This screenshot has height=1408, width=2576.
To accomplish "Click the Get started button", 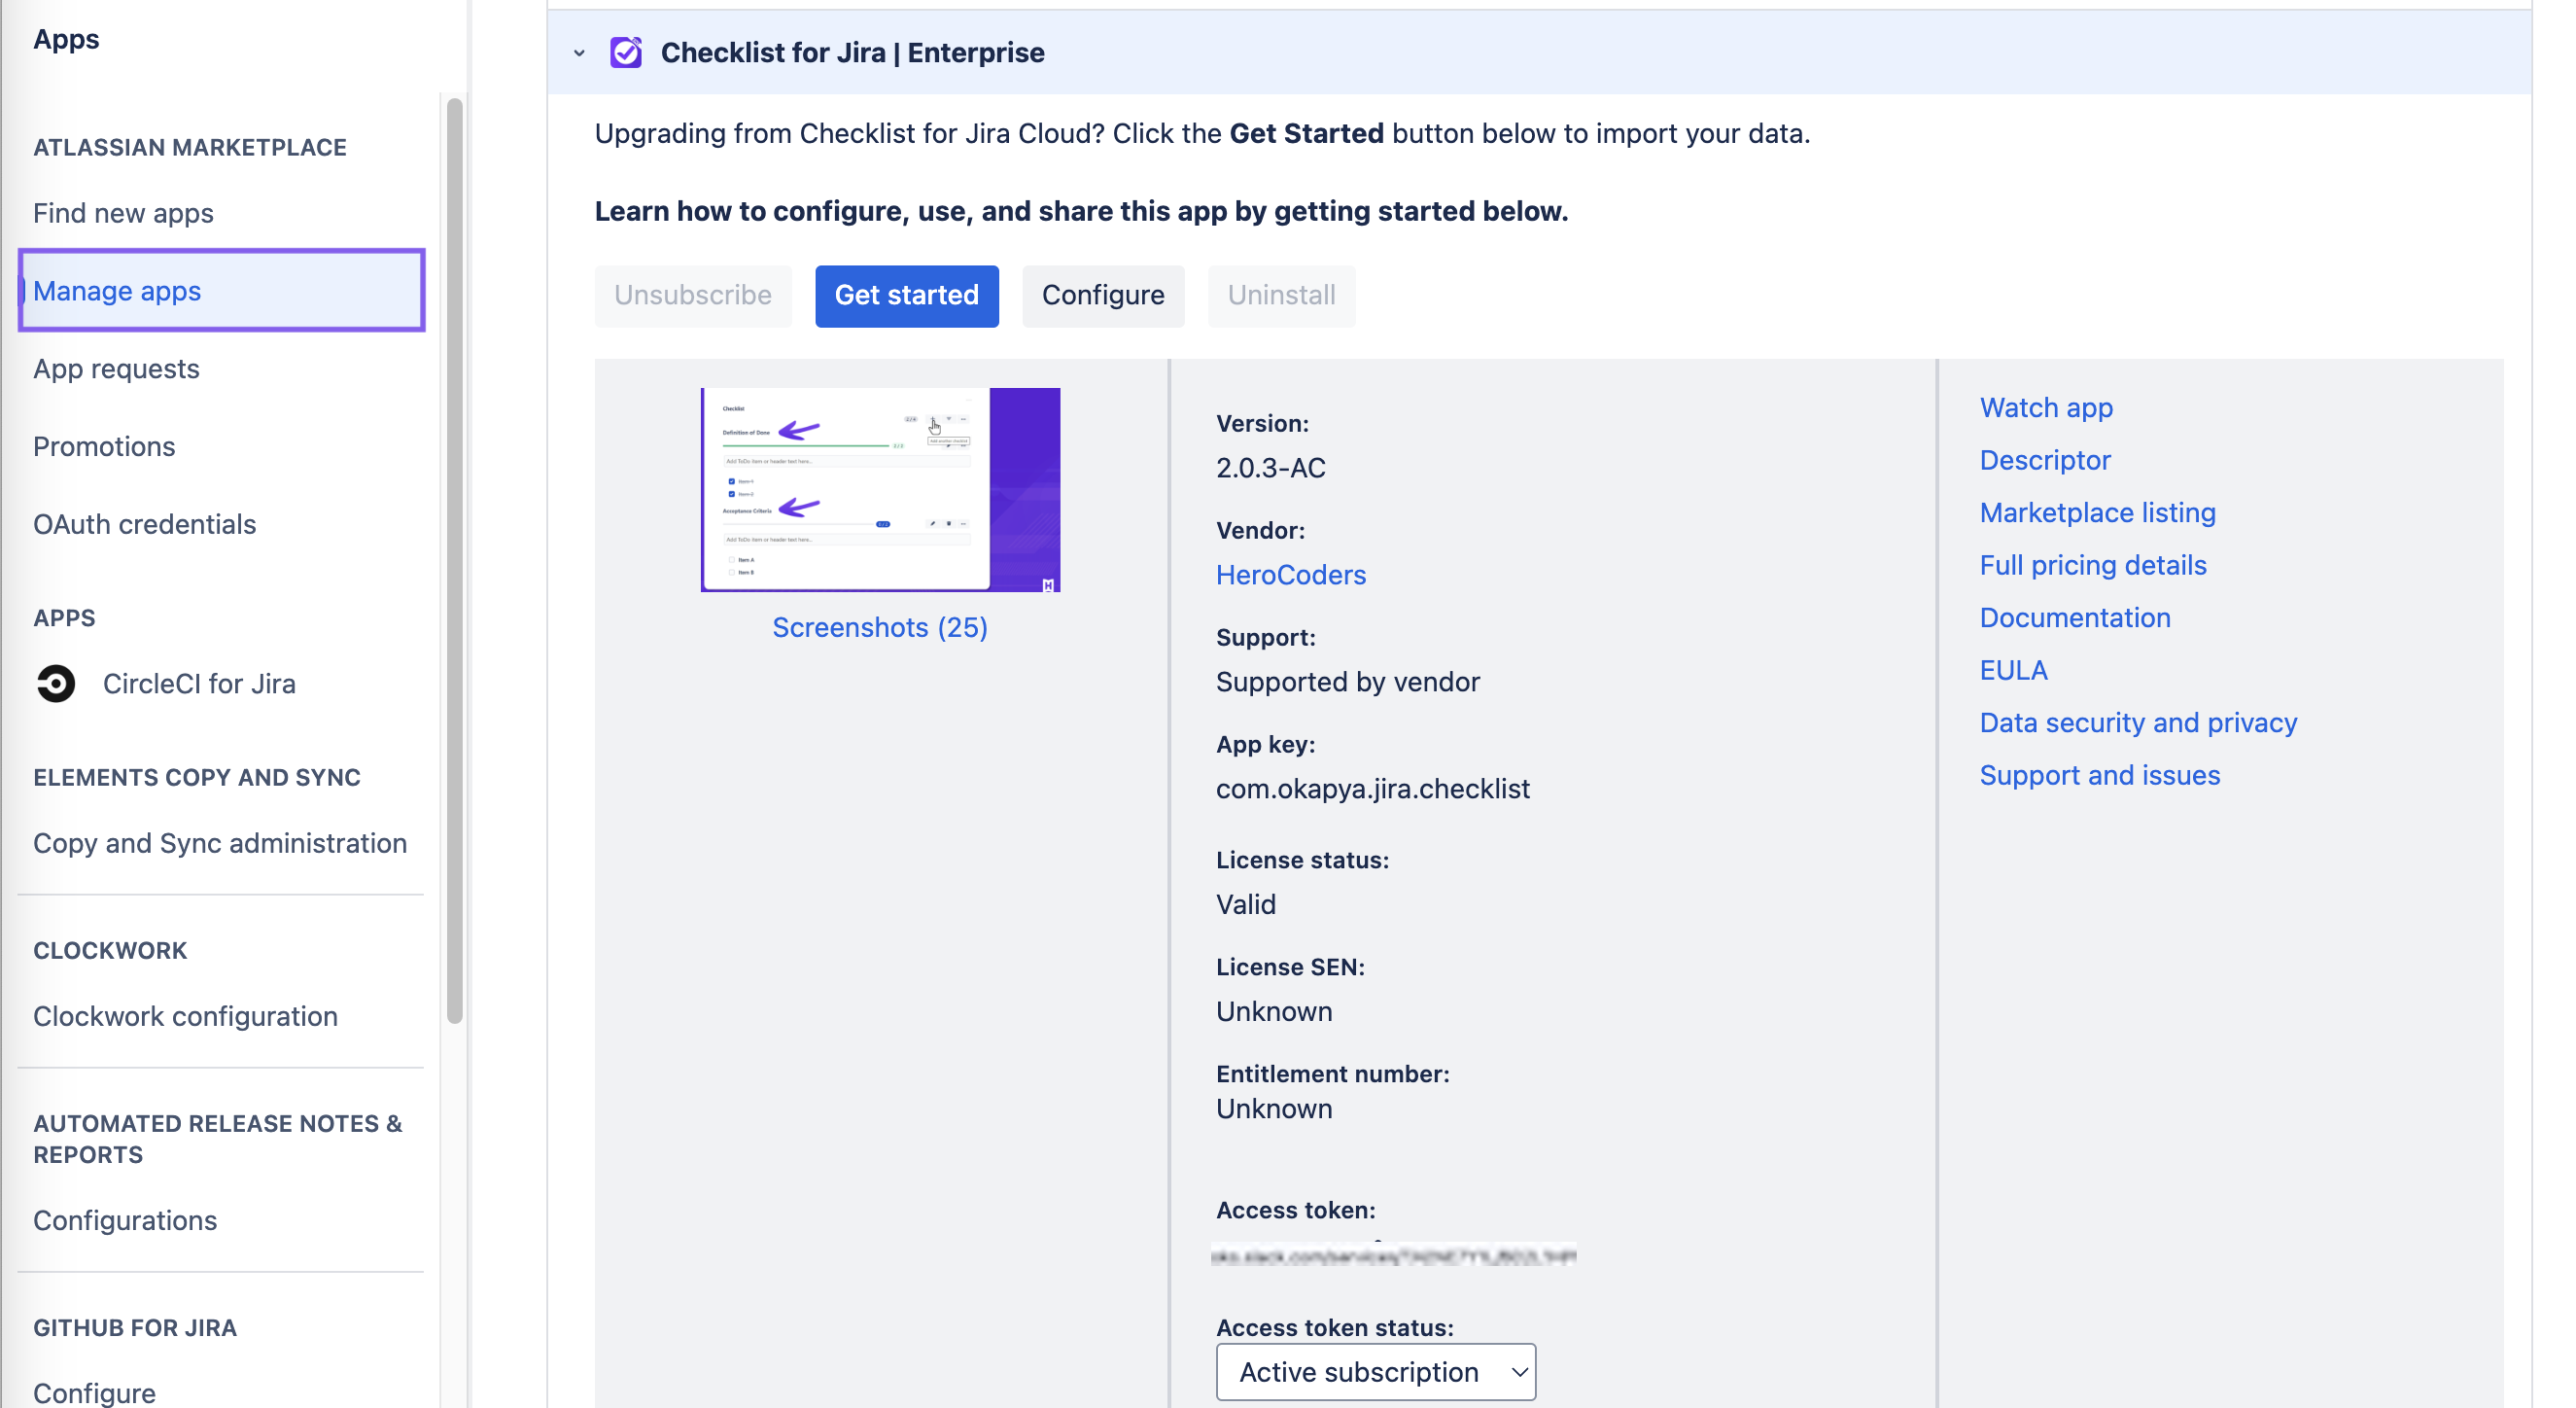I will pyautogui.click(x=906, y=295).
